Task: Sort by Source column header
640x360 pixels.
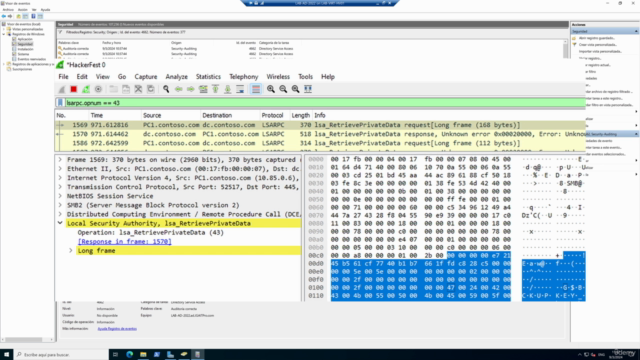Action: pos(171,116)
